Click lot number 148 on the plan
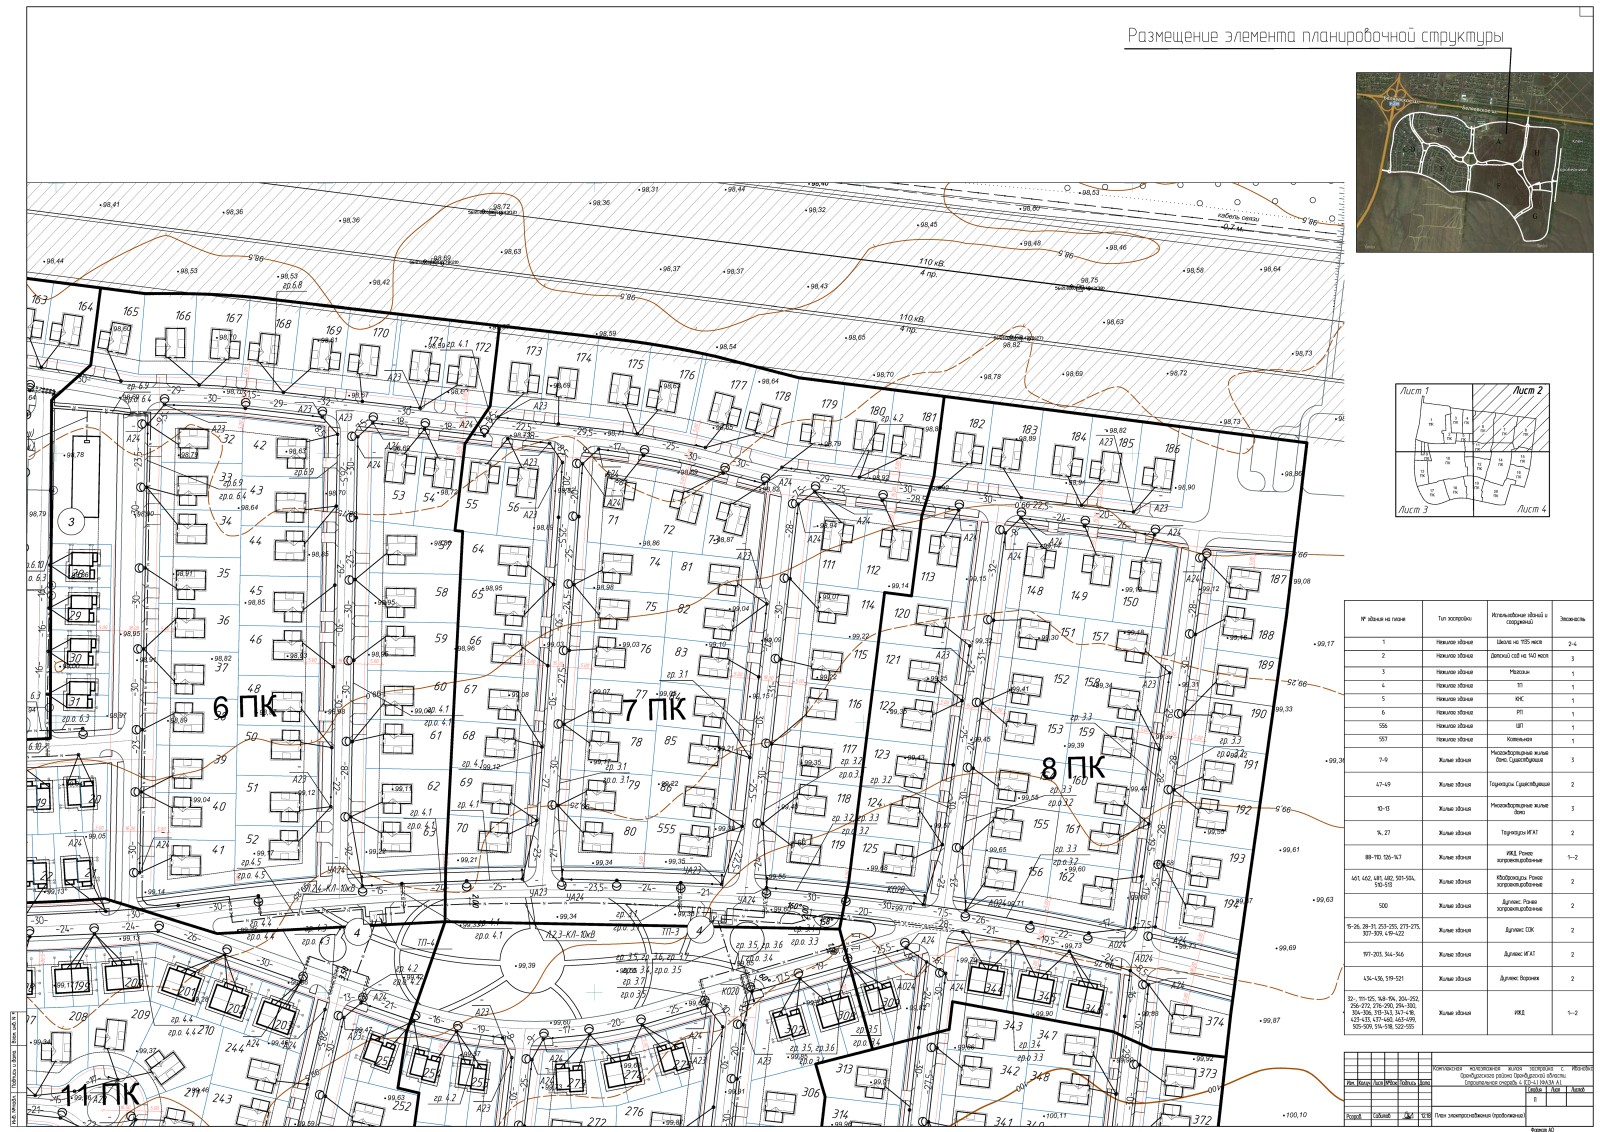This screenshot has height=1132, width=1600. 1034,590
